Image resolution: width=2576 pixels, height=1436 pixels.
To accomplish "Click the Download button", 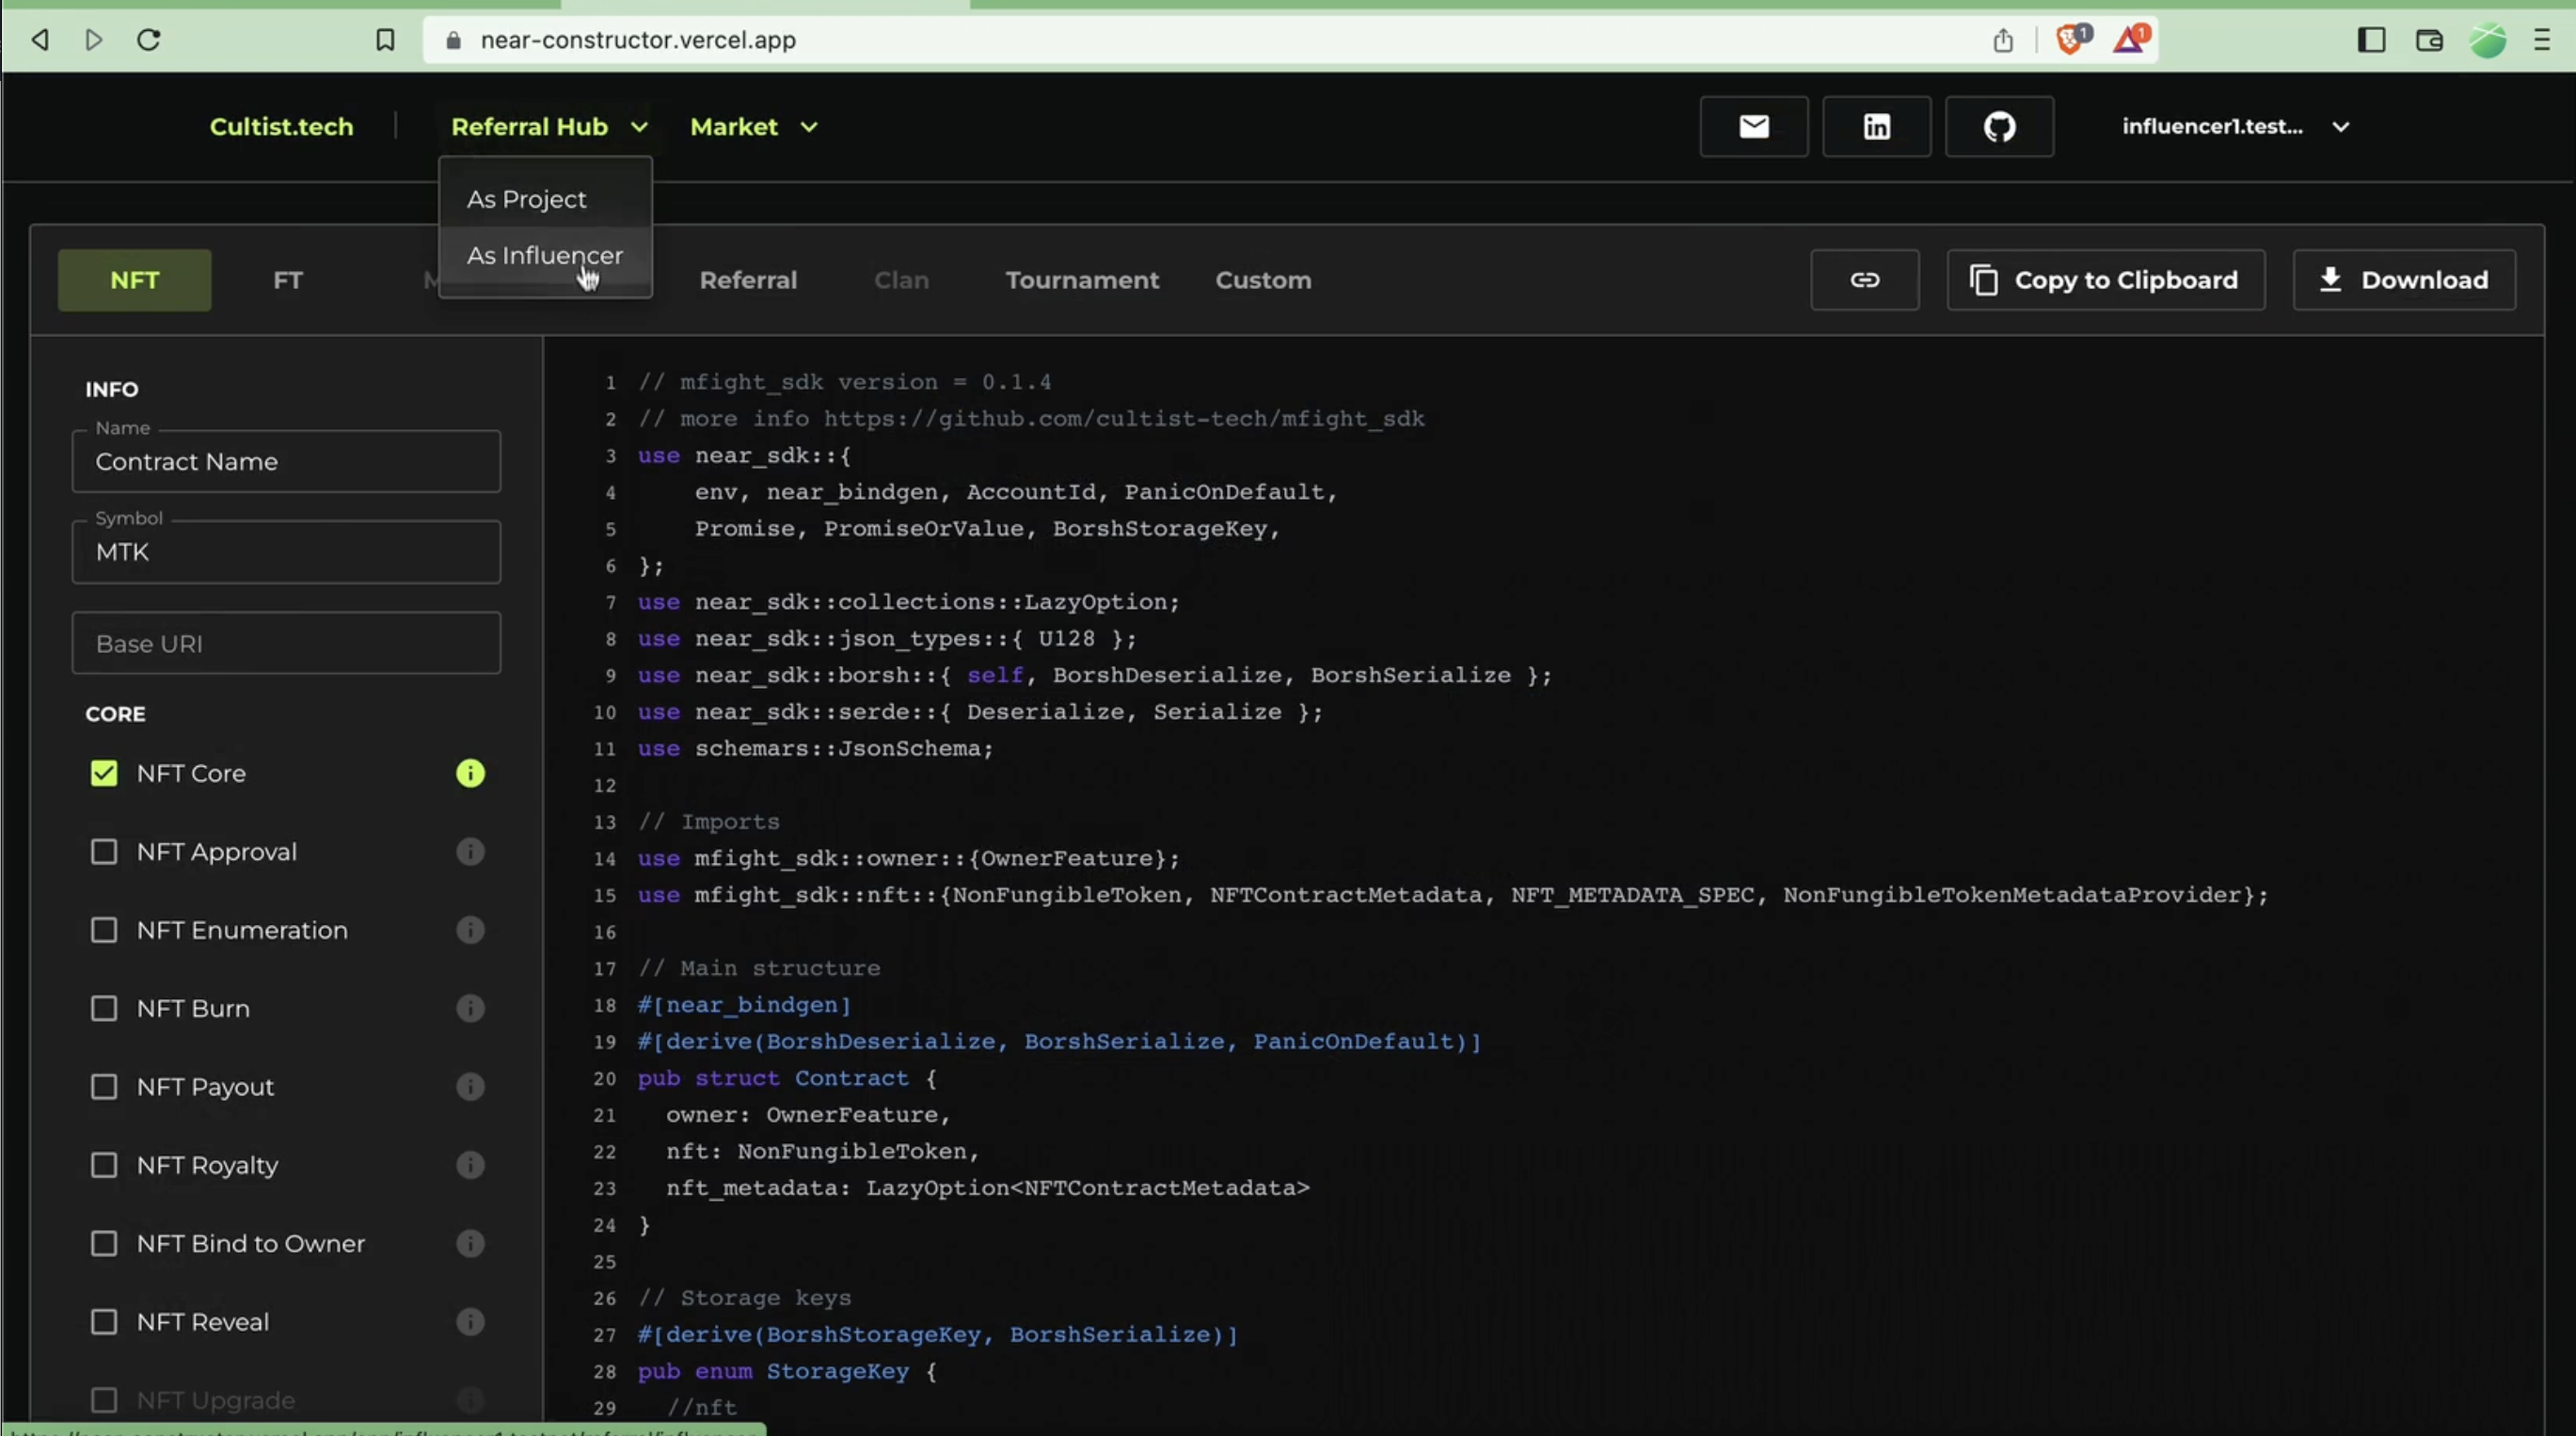I will [x=2403, y=280].
